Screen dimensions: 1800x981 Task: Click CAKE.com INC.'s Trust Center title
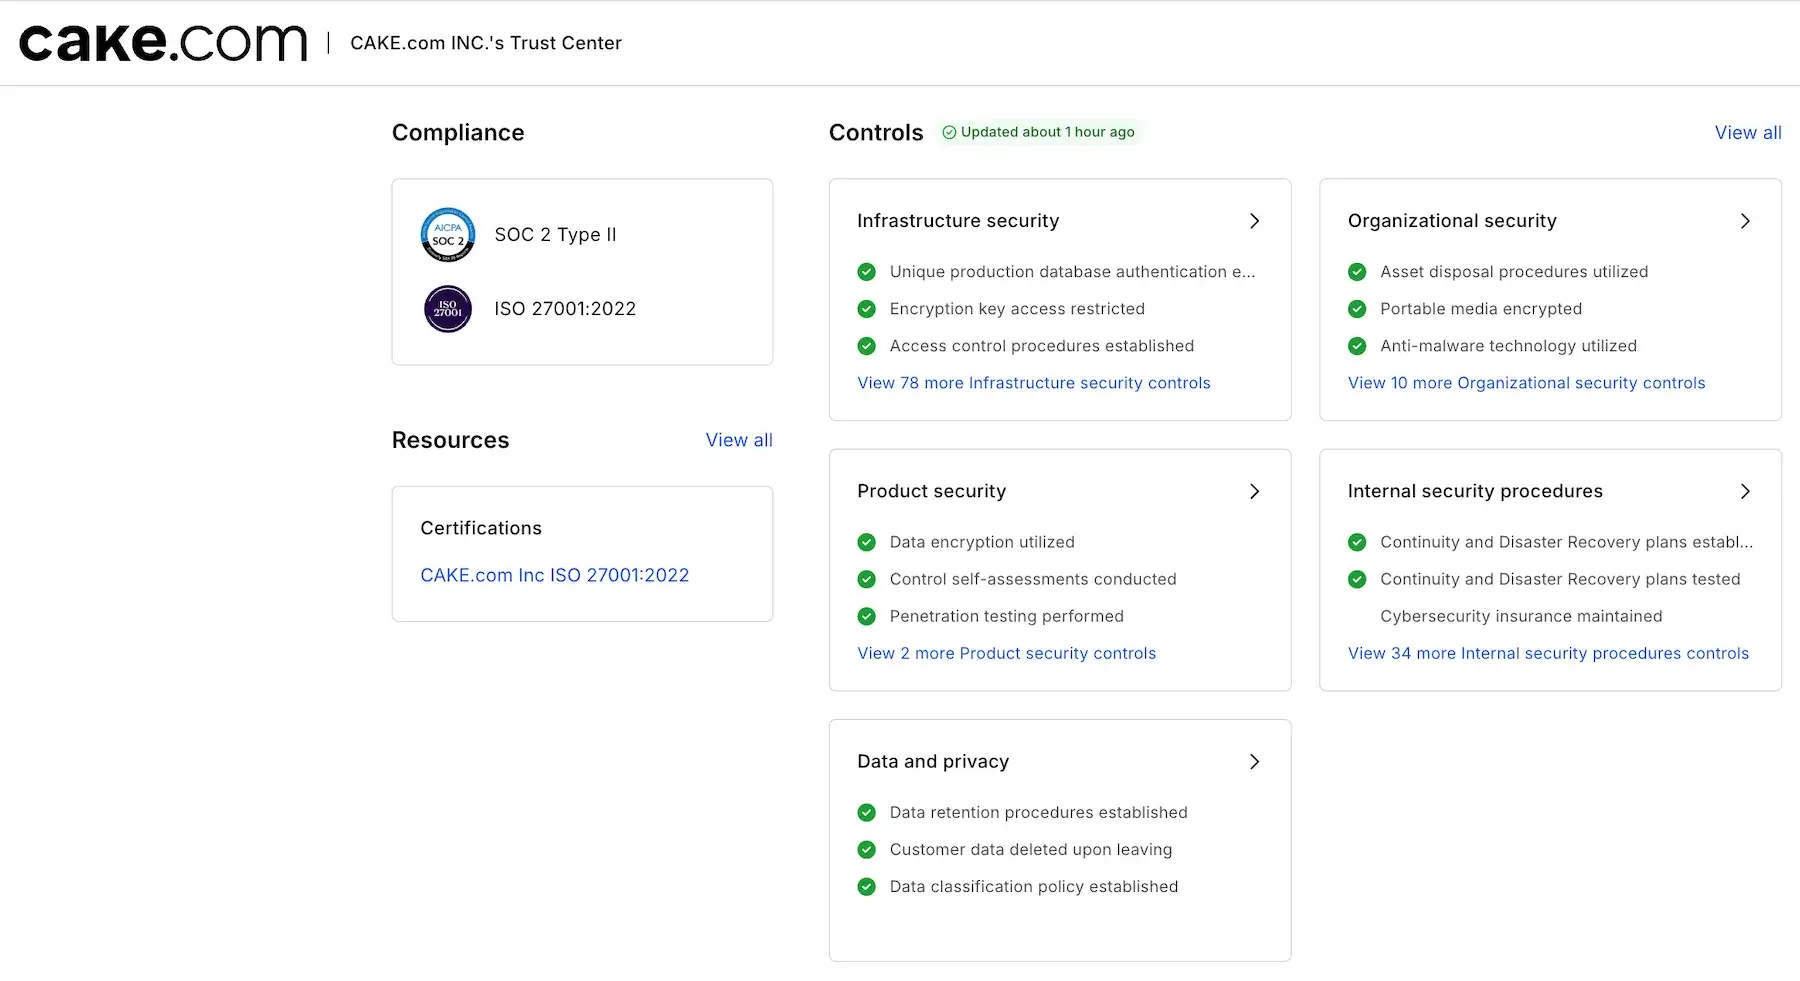486,43
